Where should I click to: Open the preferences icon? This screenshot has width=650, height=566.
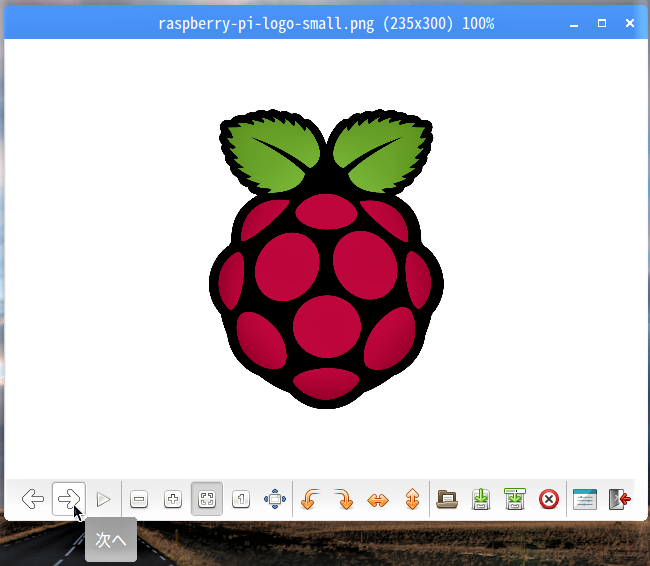tap(585, 499)
